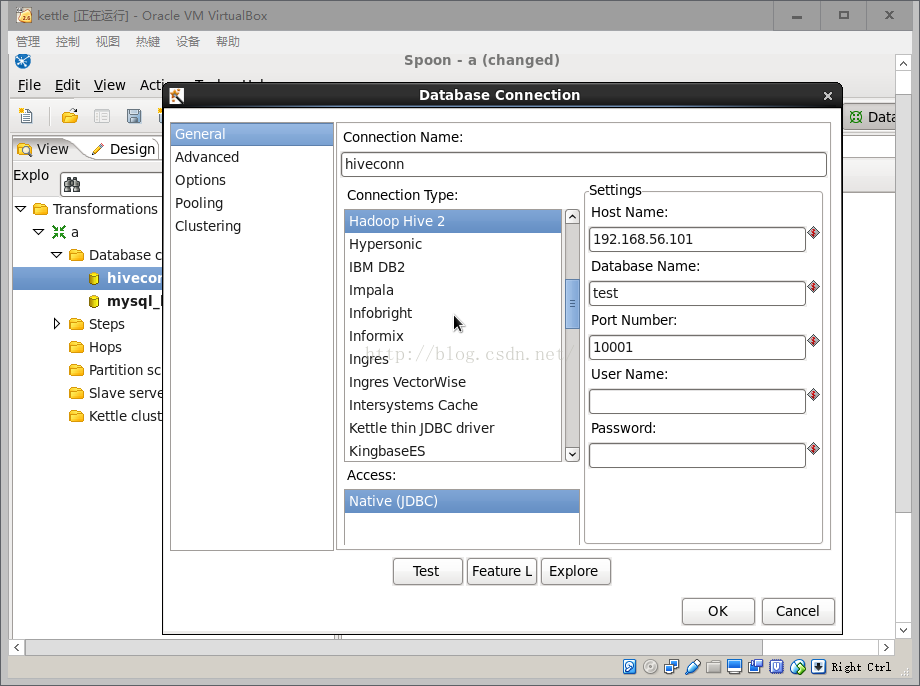Click the Password input field
This screenshot has width=920, height=686.
pos(697,455)
